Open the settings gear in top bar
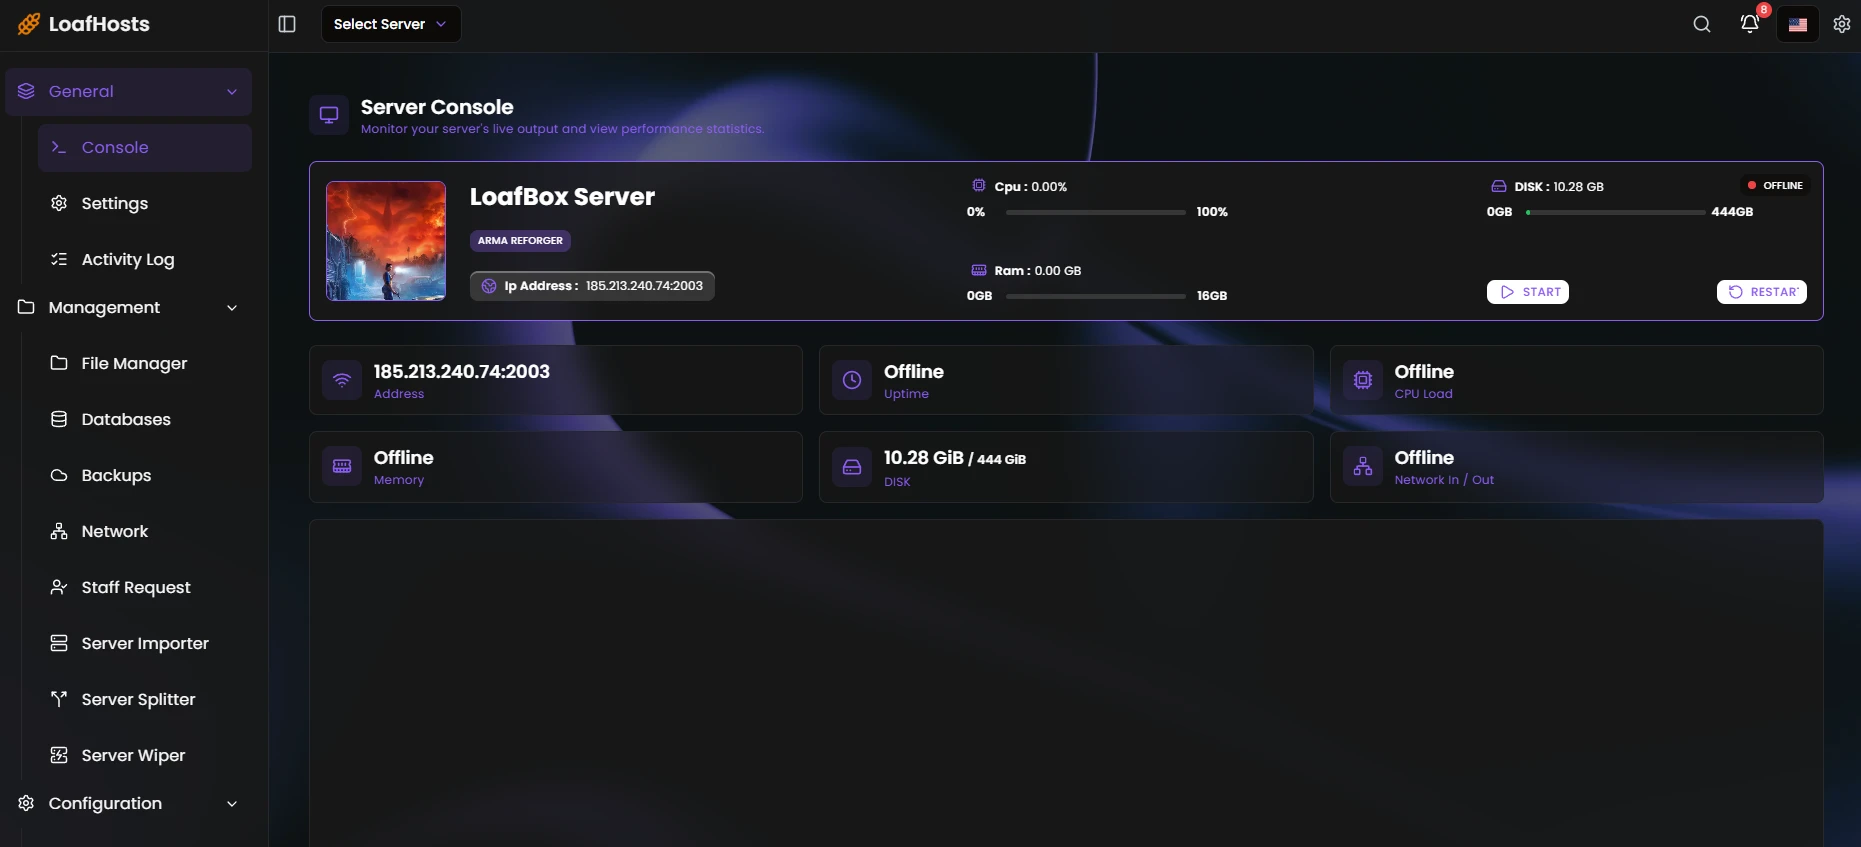This screenshot has height=847, width=1861. pyautogui.click(x=1841, y=24)
